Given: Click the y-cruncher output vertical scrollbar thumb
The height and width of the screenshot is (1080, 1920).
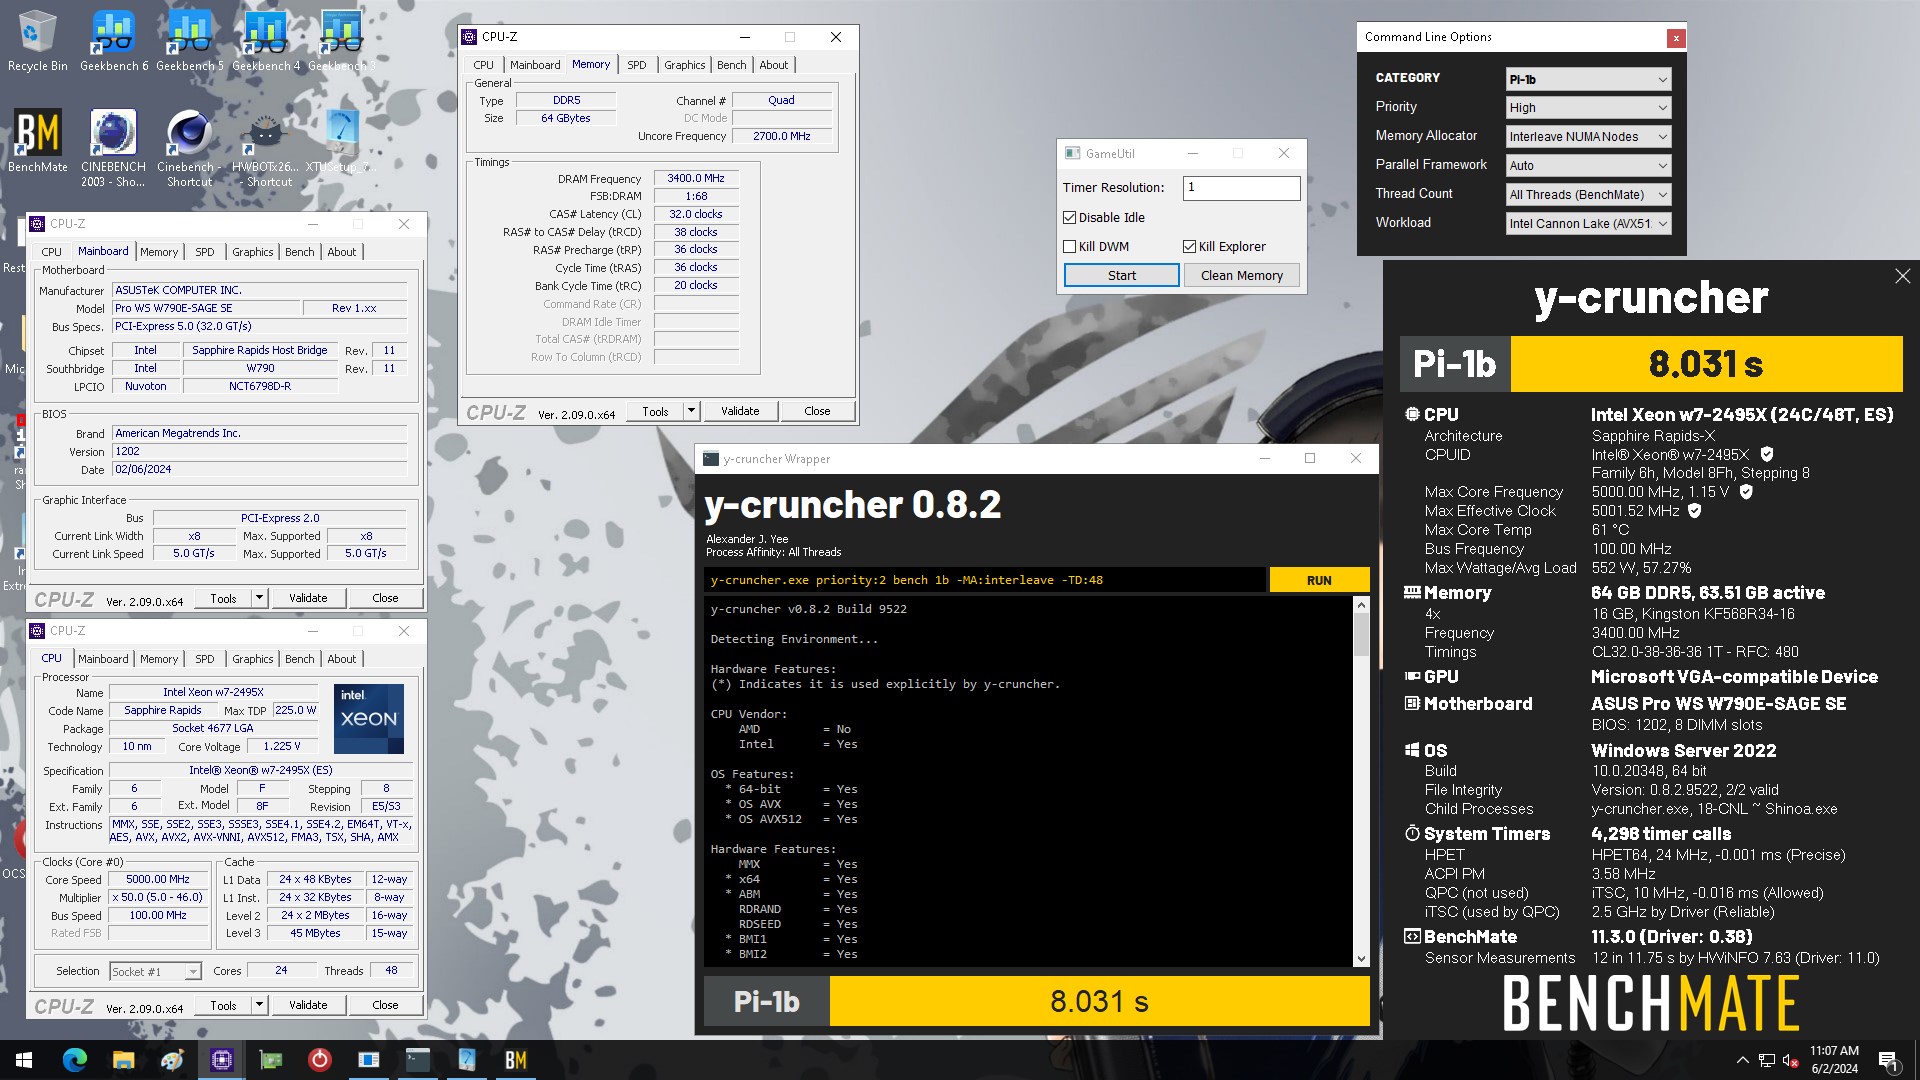Looking at the screenshot, I should click(x=1361, y=634).
